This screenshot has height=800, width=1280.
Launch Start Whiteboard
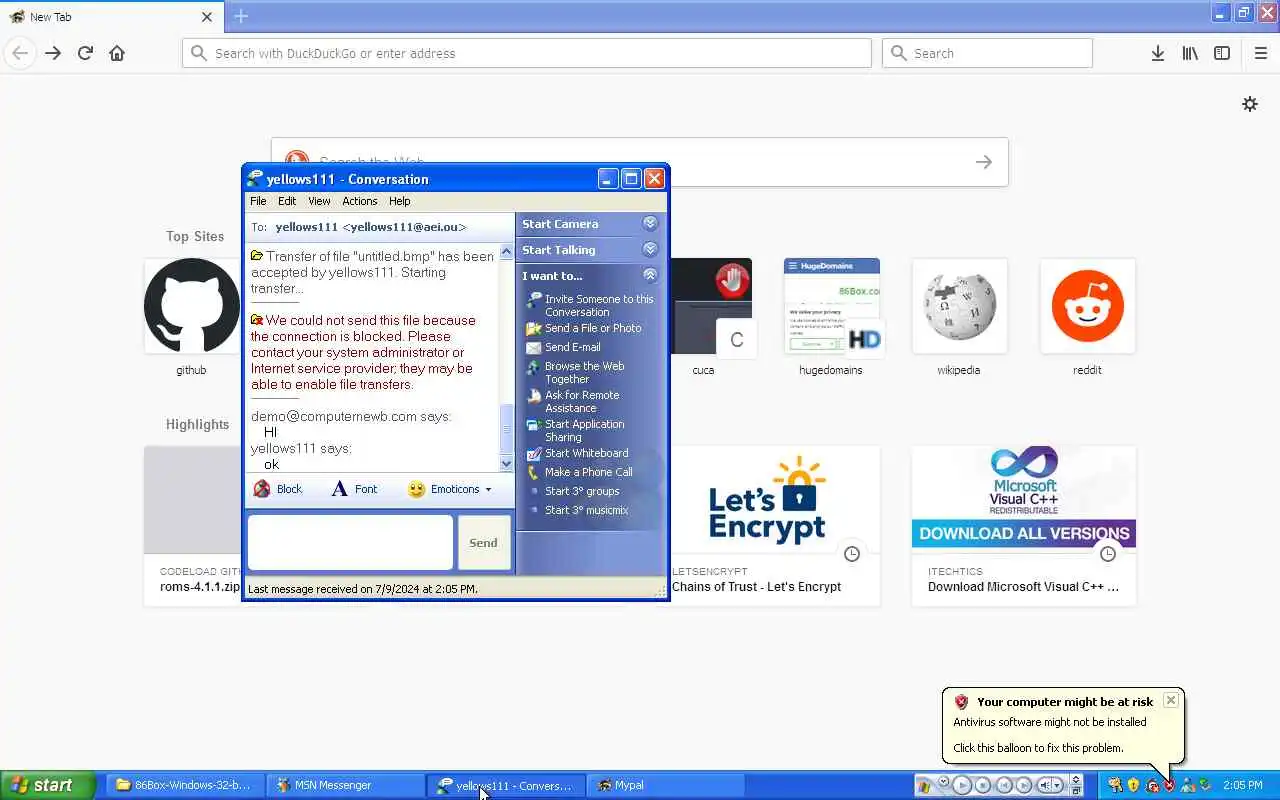[578, 453]
